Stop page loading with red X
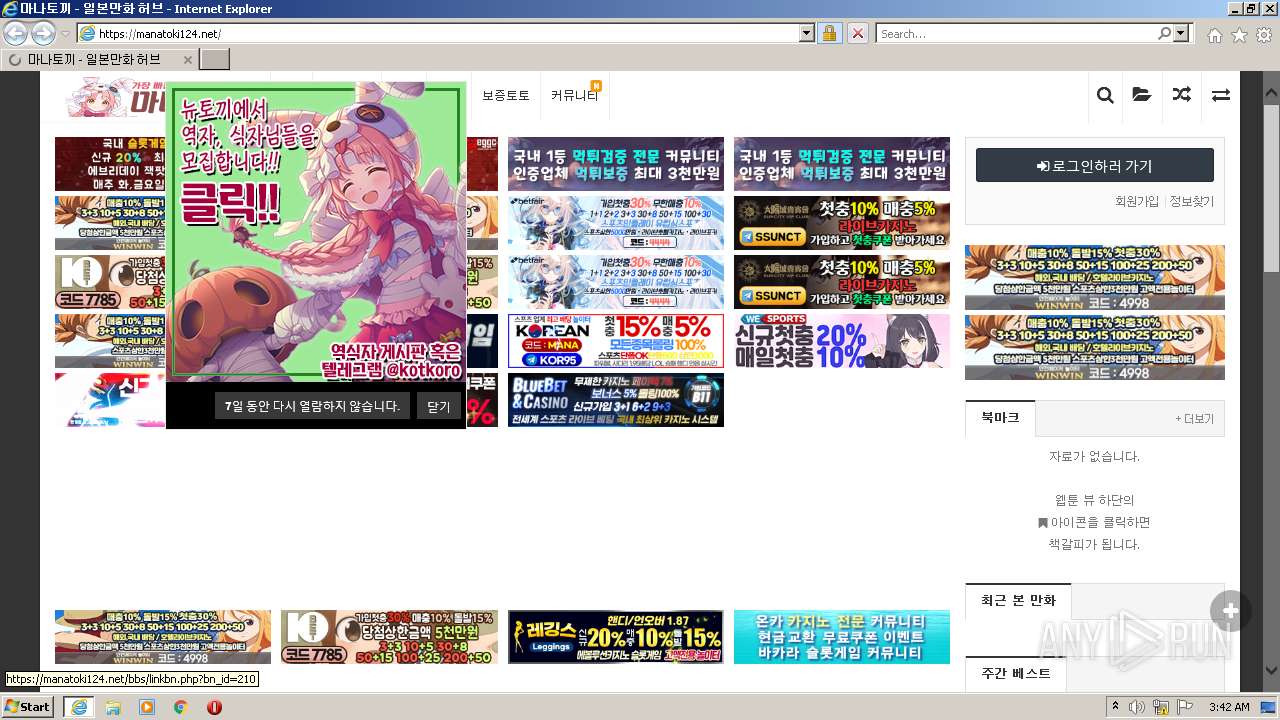This screenshot has height=720, width=1280. (x=857, y=33)
